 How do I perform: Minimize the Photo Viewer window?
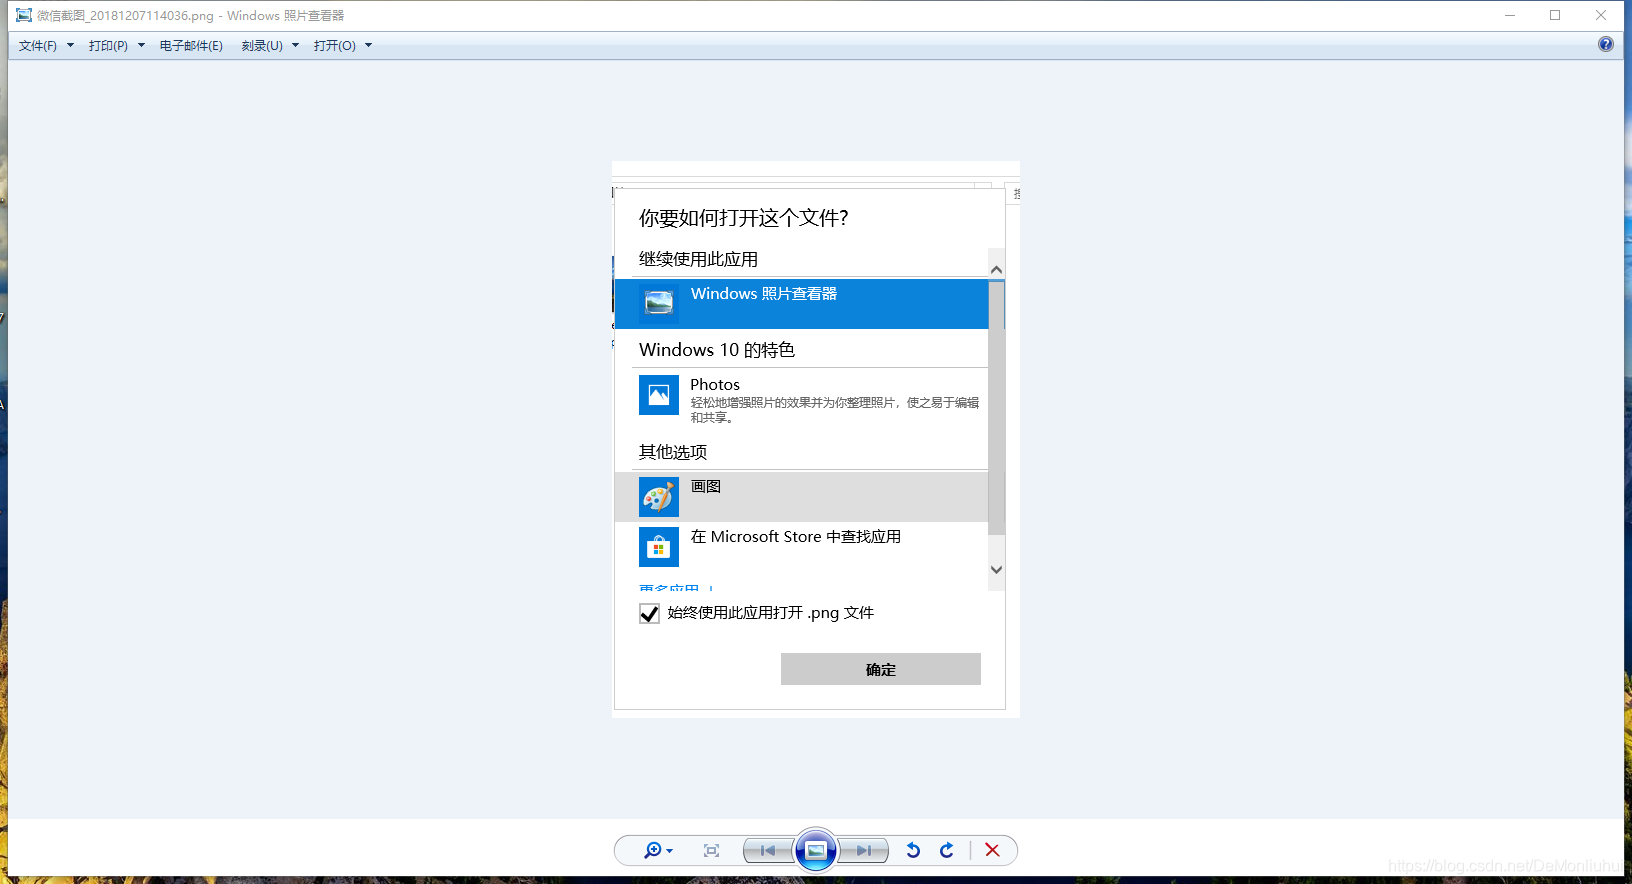[1510, 15]
